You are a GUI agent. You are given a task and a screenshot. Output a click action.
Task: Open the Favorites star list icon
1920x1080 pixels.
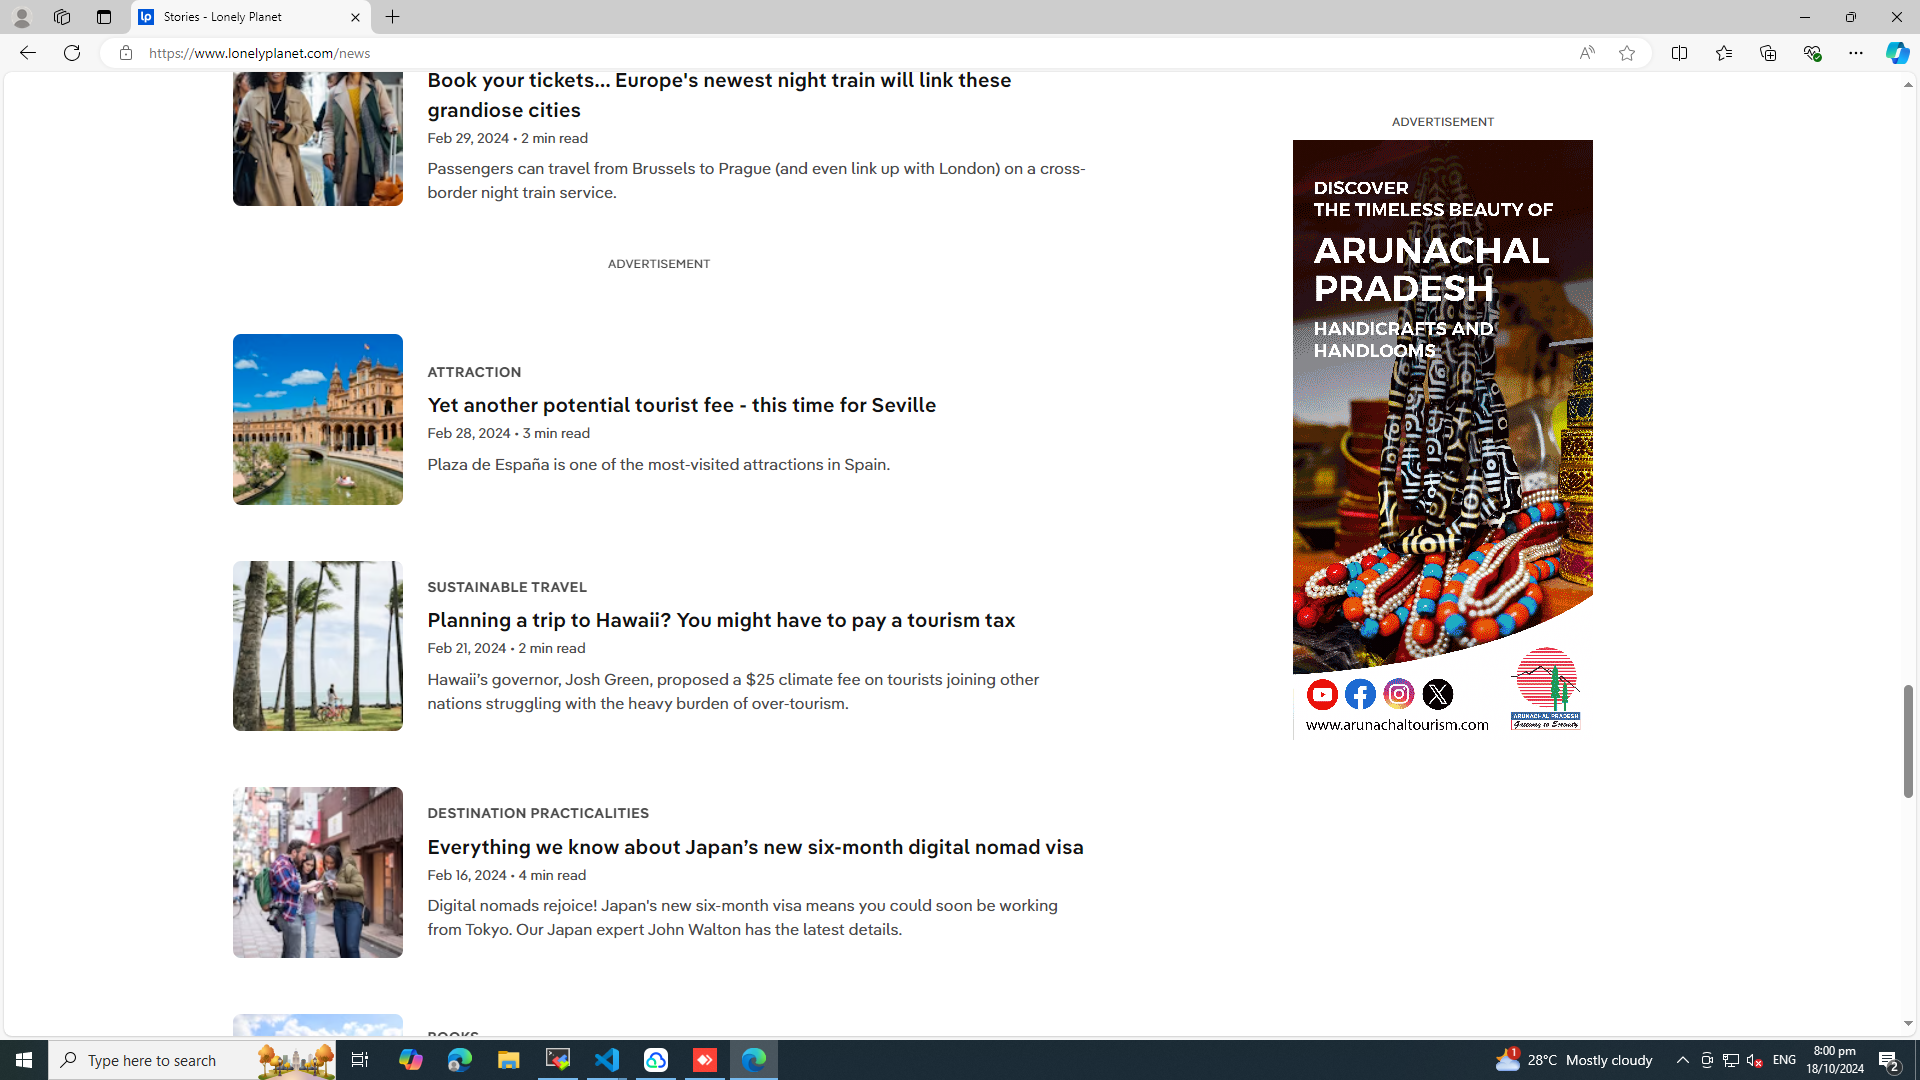coord(1723,53)
